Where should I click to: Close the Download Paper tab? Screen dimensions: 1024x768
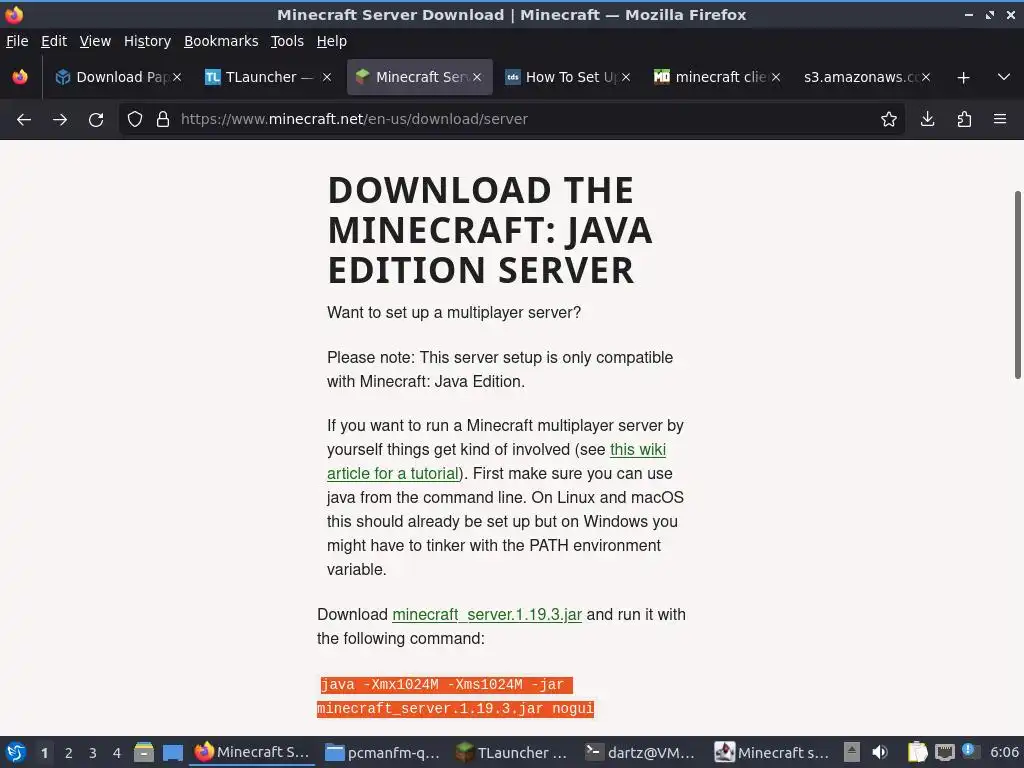(x=177, y=77)
